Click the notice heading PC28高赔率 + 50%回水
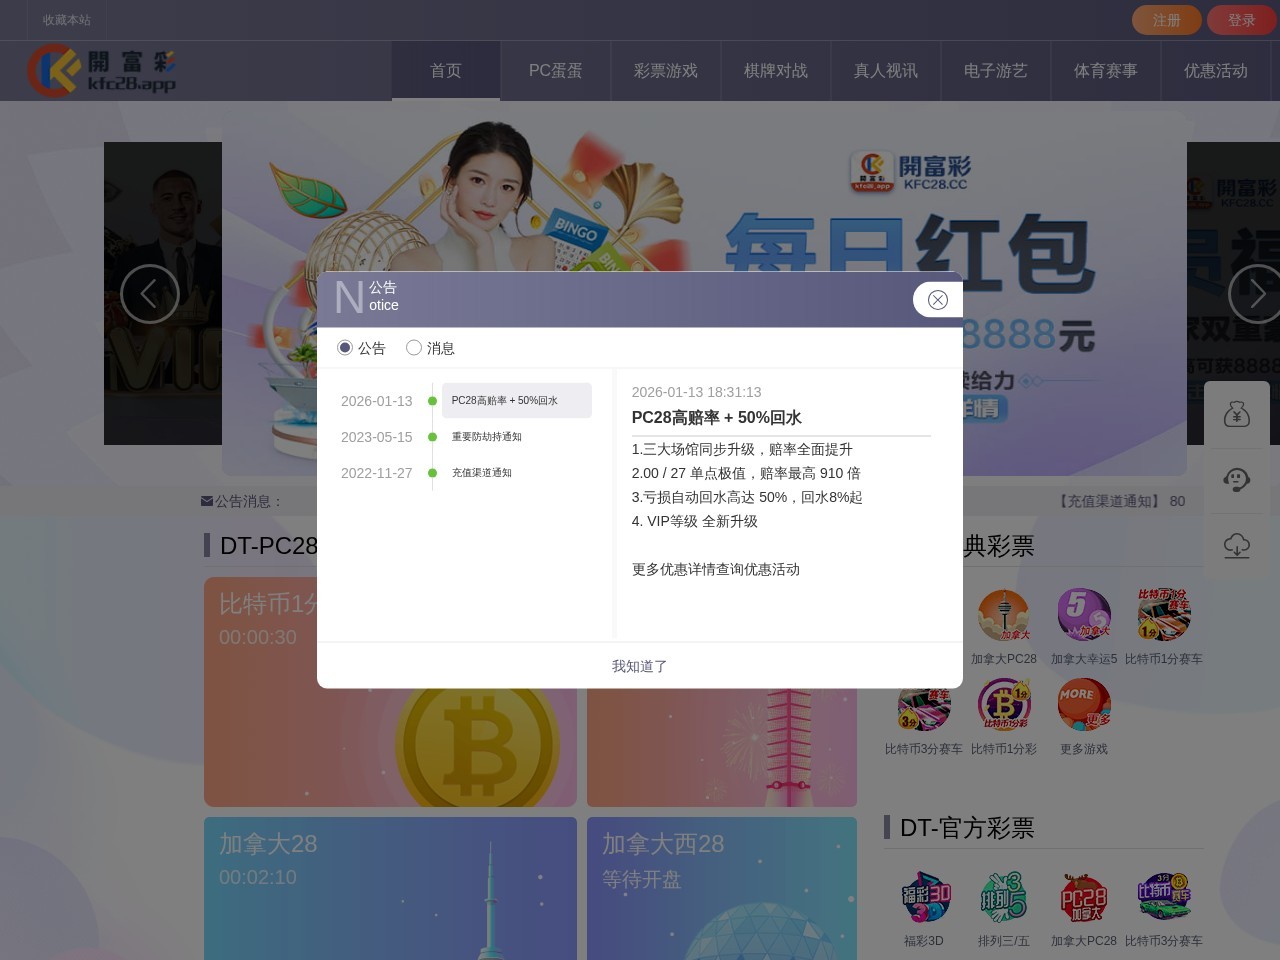 tap(716, 418)
